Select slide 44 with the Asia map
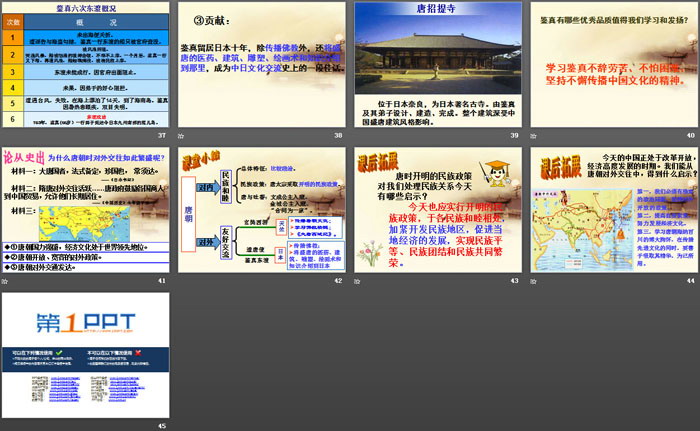 pos(612,210)
